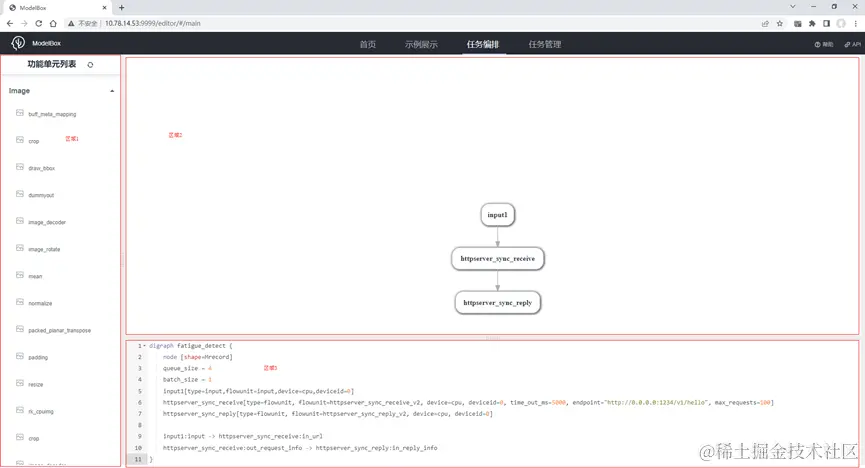Bookmark this page with the star
Viewport: 865px width, 468px height.
(779, 23)
